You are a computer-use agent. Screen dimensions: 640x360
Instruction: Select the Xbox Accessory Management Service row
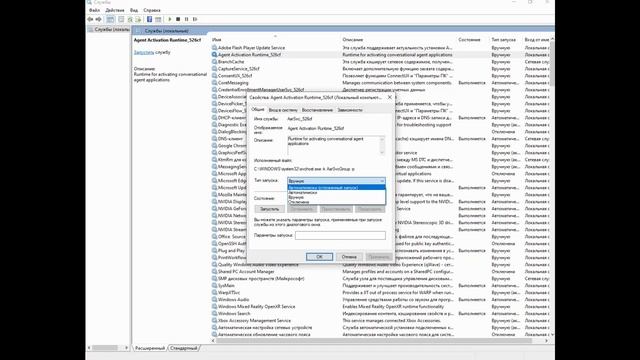coord(380,320)
